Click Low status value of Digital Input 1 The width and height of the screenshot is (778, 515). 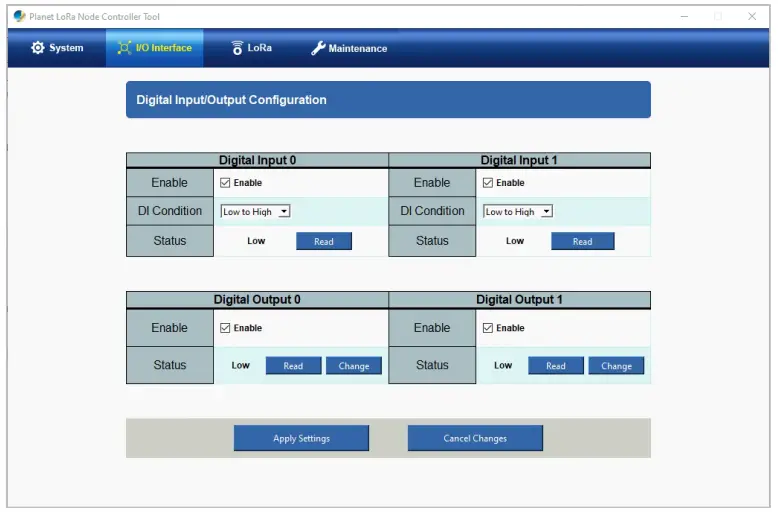click(x=515, y=241)
